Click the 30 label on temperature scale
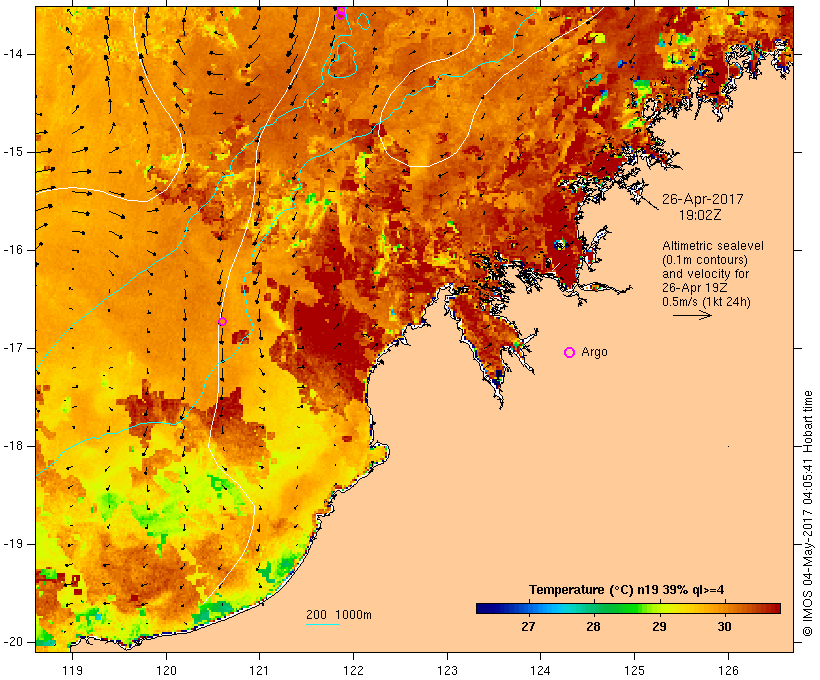This screenshot has height=680, width=820. pyautogui.click(x=724, y=627)
